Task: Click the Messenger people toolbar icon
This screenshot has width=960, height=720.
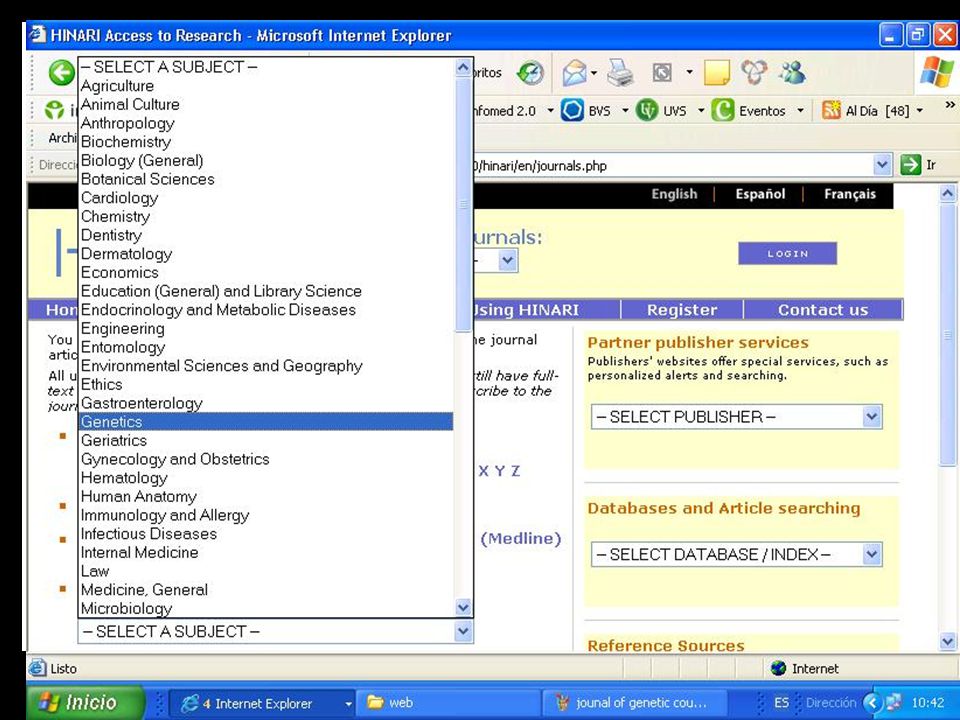Action: 793,73
